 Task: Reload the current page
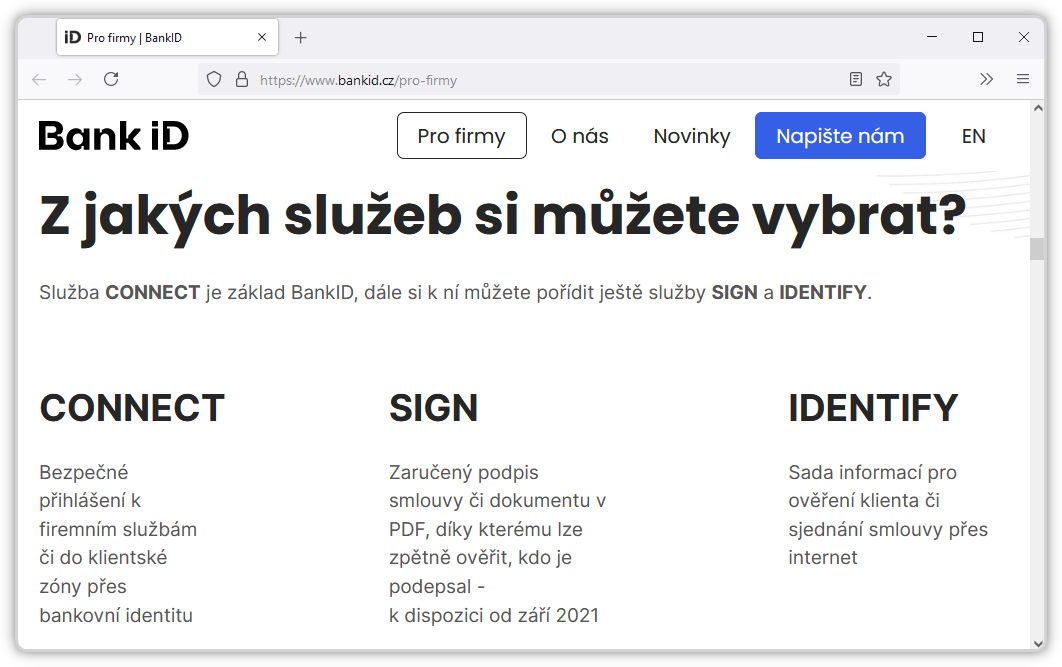click(x=111, y=80)
